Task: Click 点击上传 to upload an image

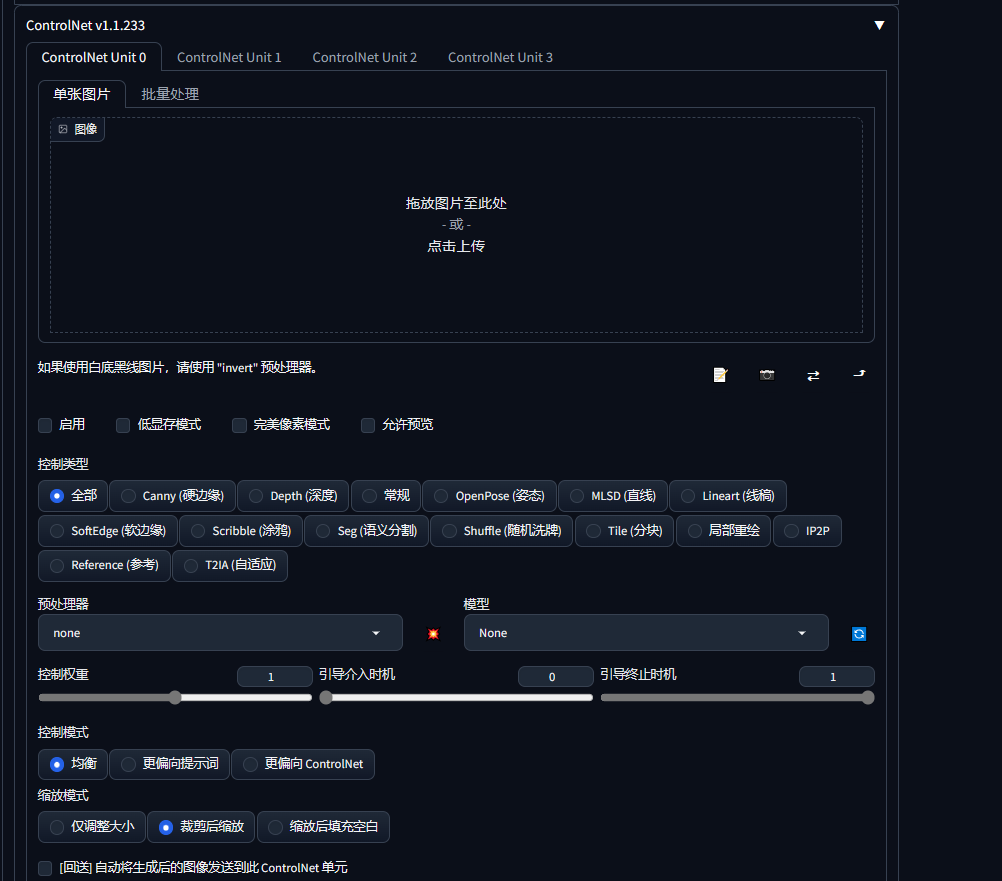Action: point(456,246)
